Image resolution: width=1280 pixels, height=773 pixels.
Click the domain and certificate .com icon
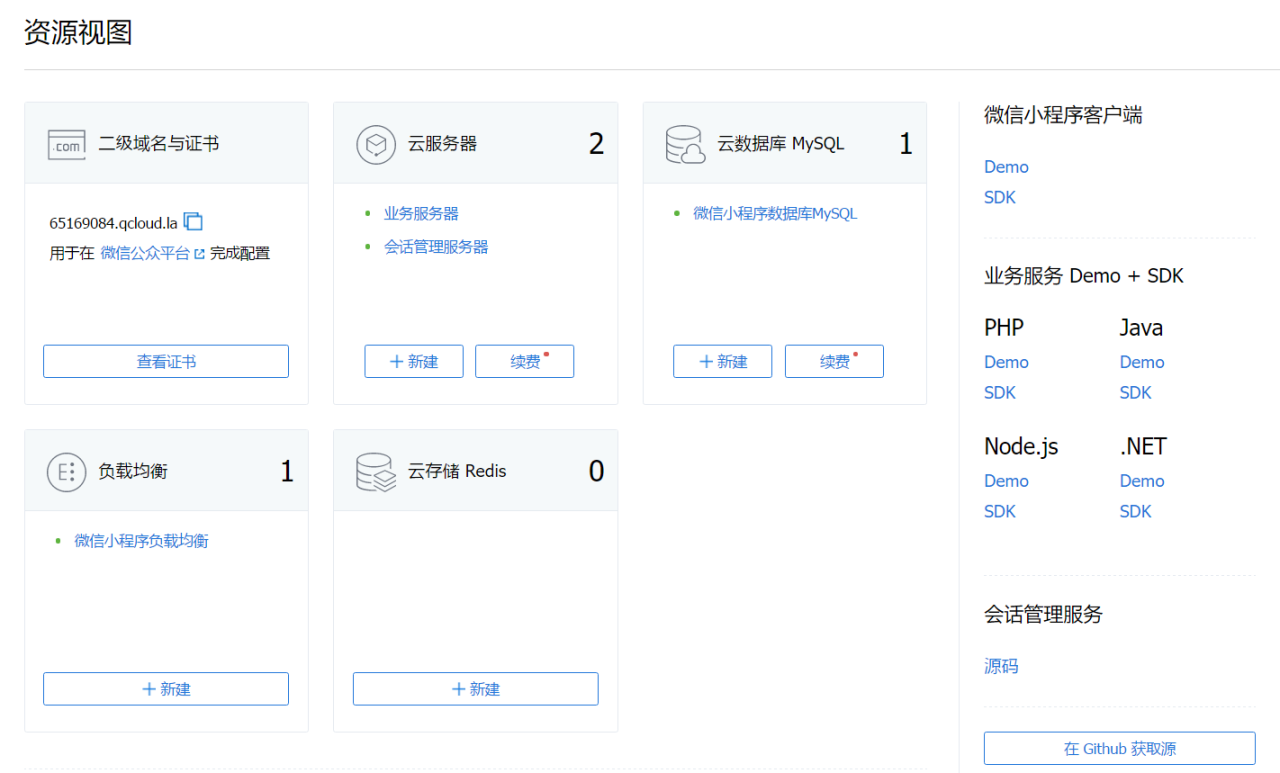pyautogui.click(x=67, y=144)
